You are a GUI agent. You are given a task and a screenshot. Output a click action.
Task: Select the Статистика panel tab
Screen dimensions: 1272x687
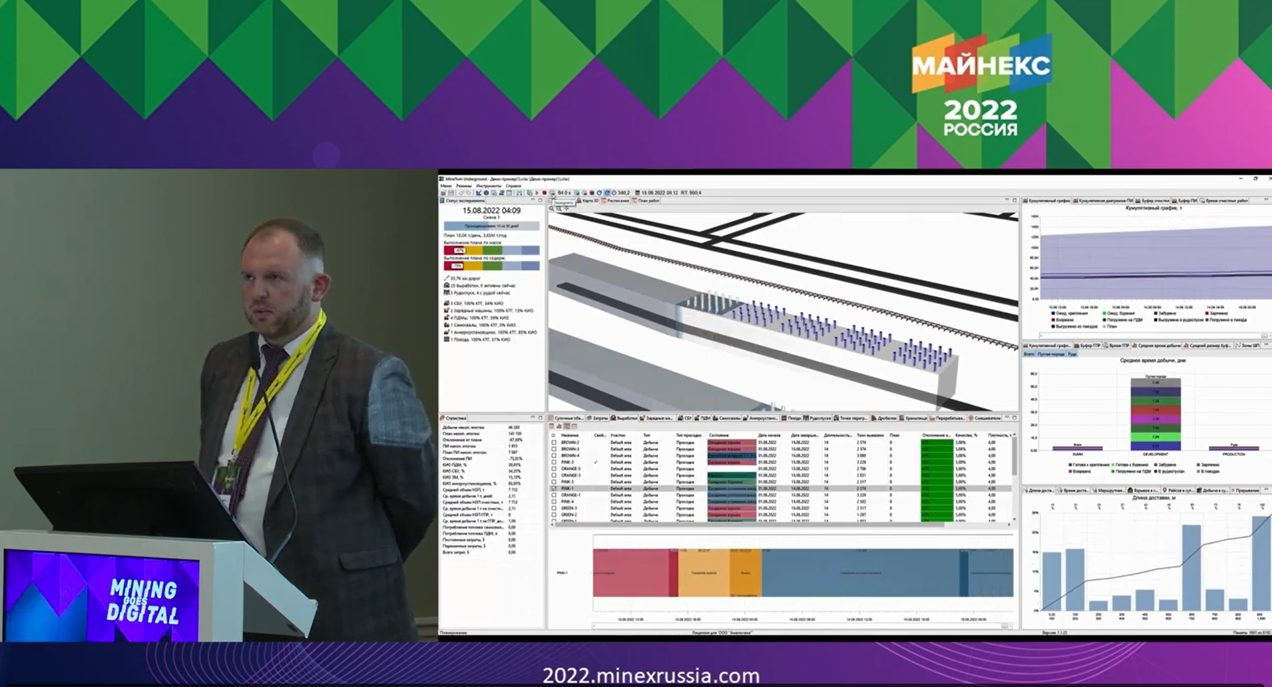[455, 418]
